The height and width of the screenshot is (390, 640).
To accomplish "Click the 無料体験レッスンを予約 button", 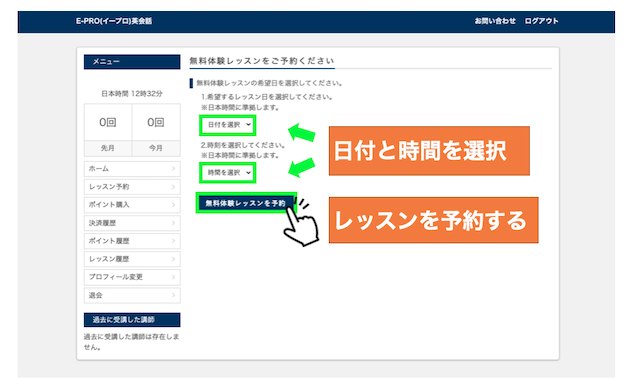I will point(246,203).
